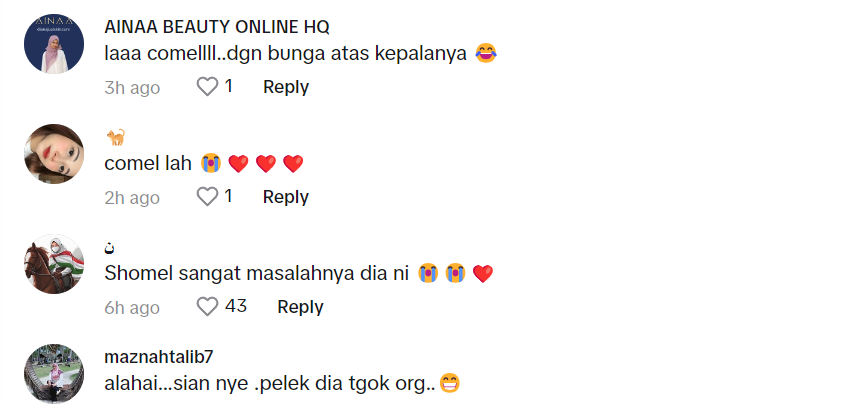Viewport: 845px width, 406px height.
Task: Click the '2h ago' timestamp
Action: [132, 197]
